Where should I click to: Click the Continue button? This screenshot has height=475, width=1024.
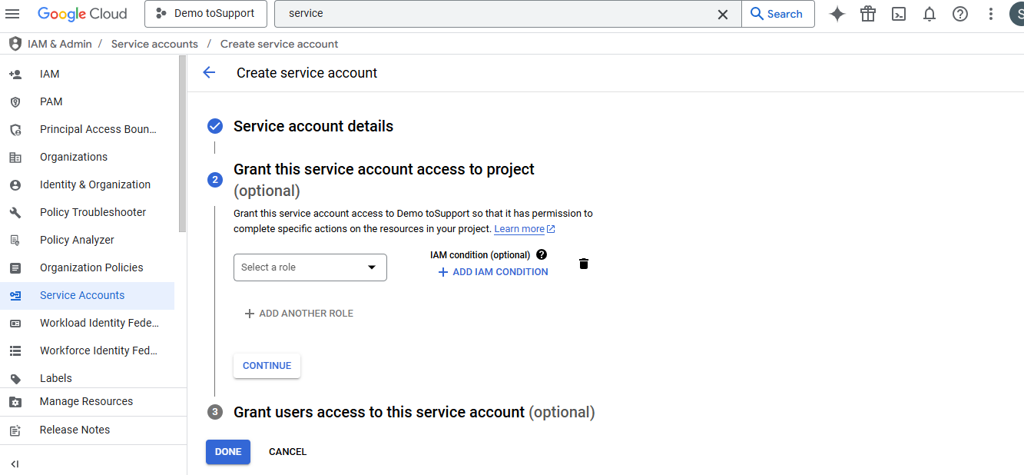point(267,366)
